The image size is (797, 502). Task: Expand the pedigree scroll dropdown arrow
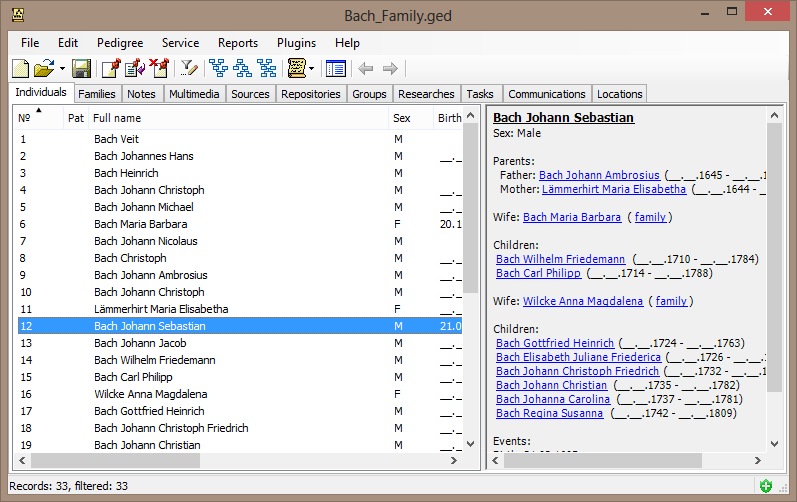coord(312,69)
